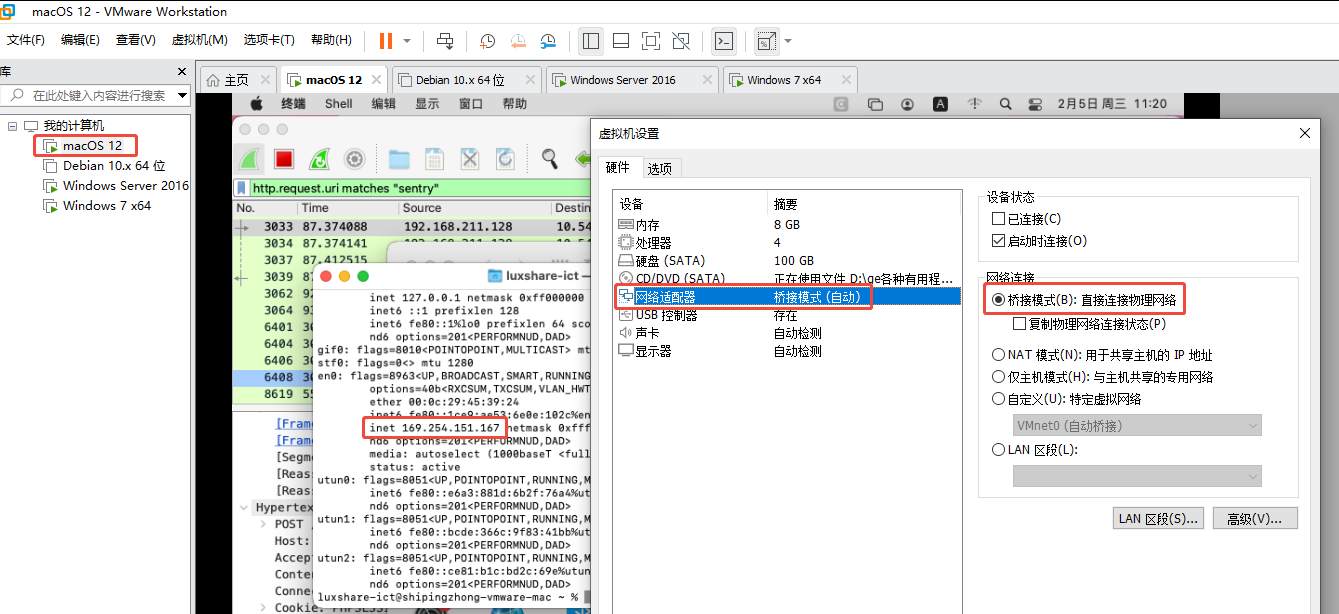Image resolution: width=1339 pixels, height=614 pixels.
Task: Open the snapshot manager icon
Action: click(548, 41)
